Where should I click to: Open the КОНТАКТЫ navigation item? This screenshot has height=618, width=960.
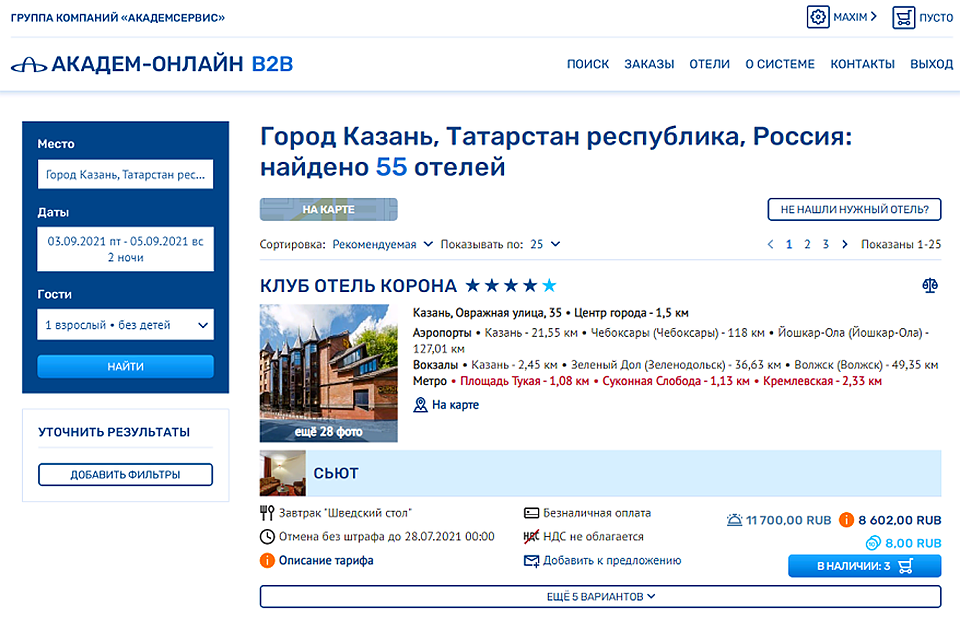point(862,64)
